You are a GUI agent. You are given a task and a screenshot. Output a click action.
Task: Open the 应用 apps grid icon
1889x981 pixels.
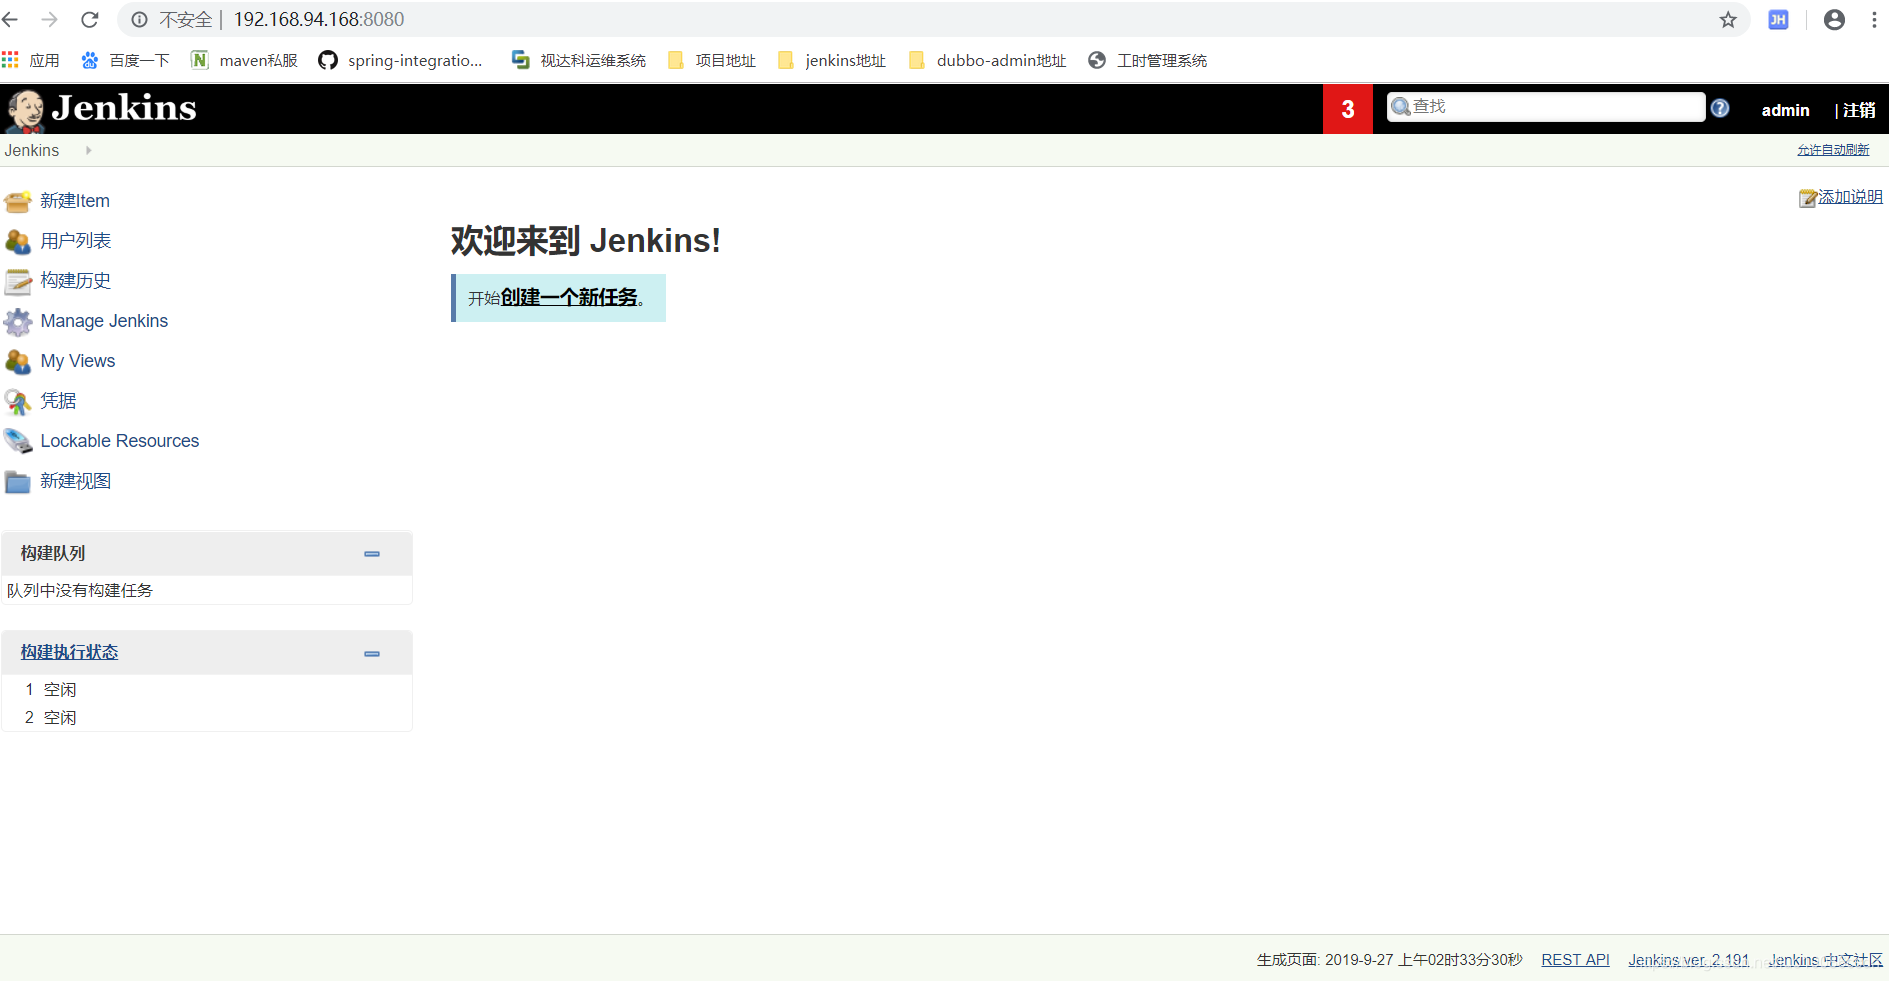10,60
